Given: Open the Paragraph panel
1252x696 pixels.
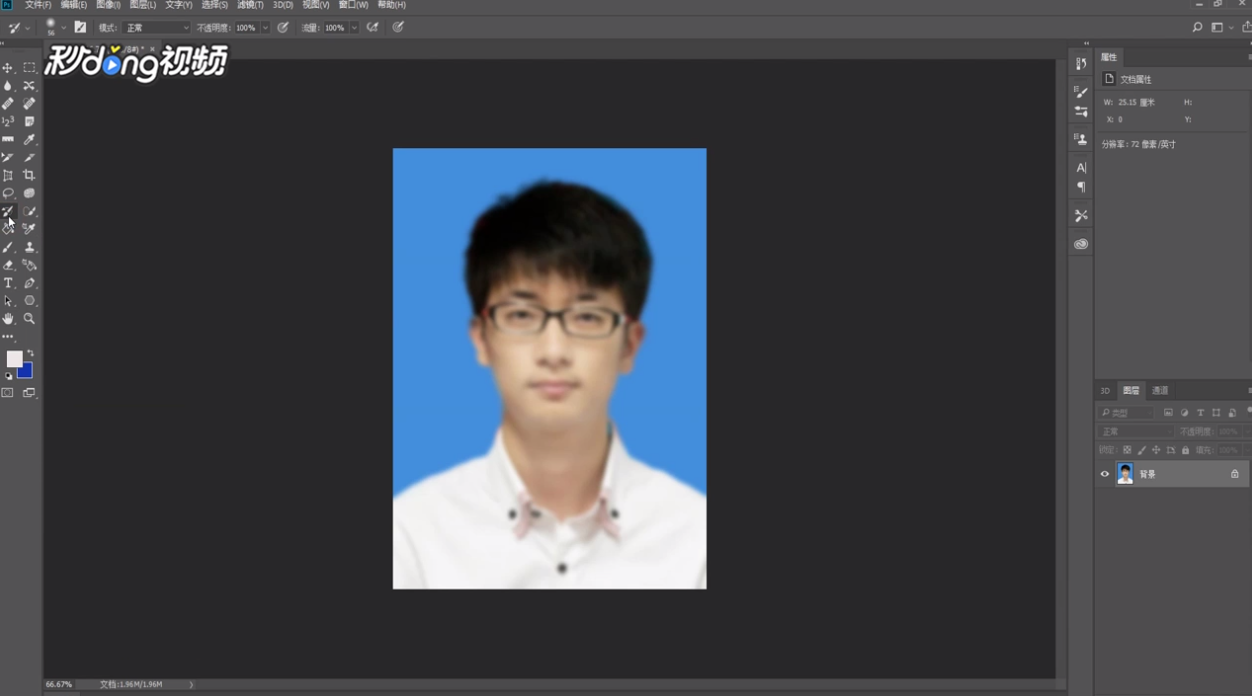Looking at the screenshot, I should (1079, 186).
